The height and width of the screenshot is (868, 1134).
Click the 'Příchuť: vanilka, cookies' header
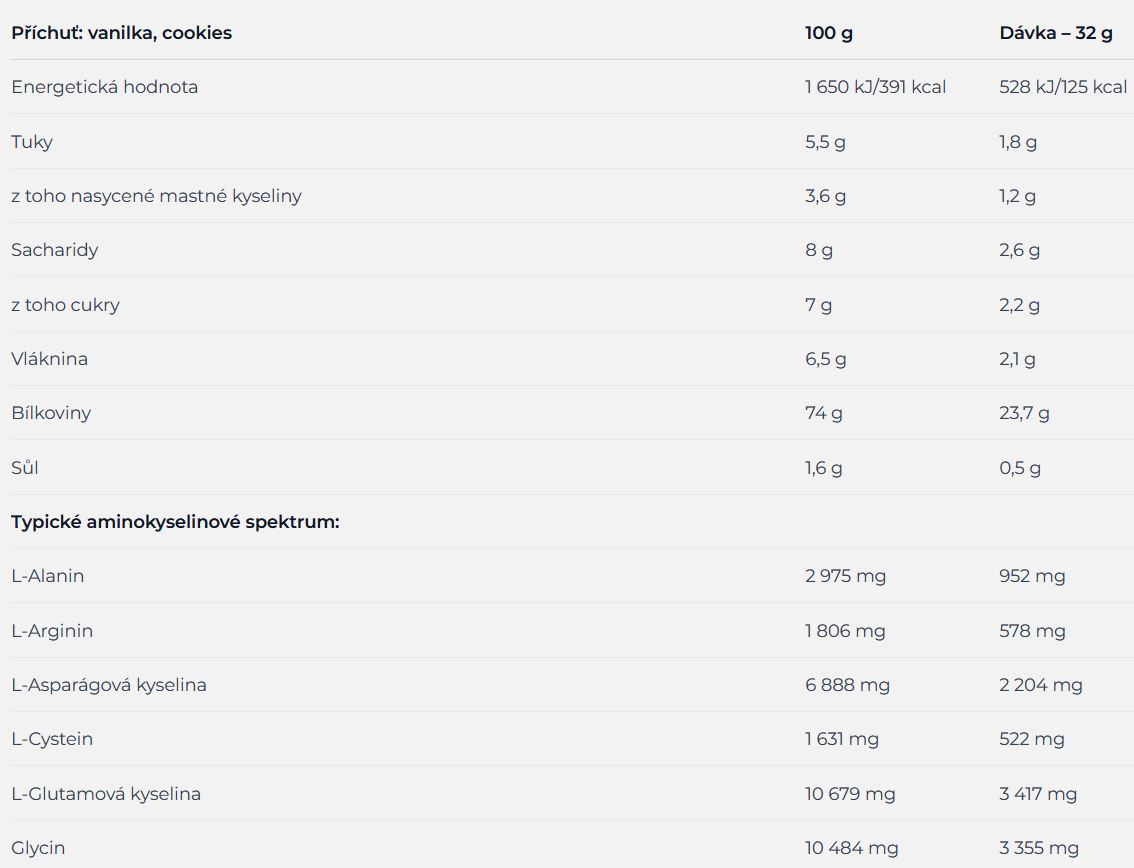[x=122, y=33]
